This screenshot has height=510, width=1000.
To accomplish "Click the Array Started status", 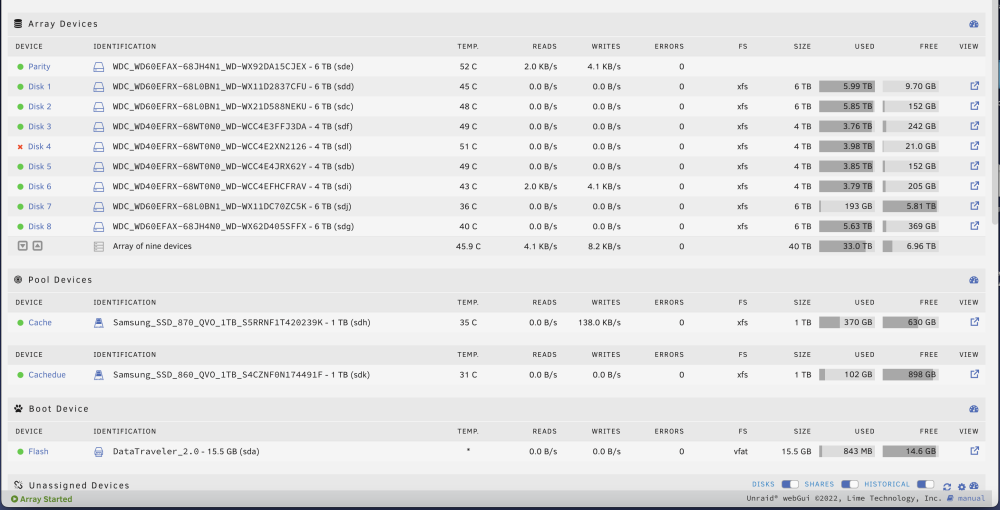I will [x=41, y=499].
